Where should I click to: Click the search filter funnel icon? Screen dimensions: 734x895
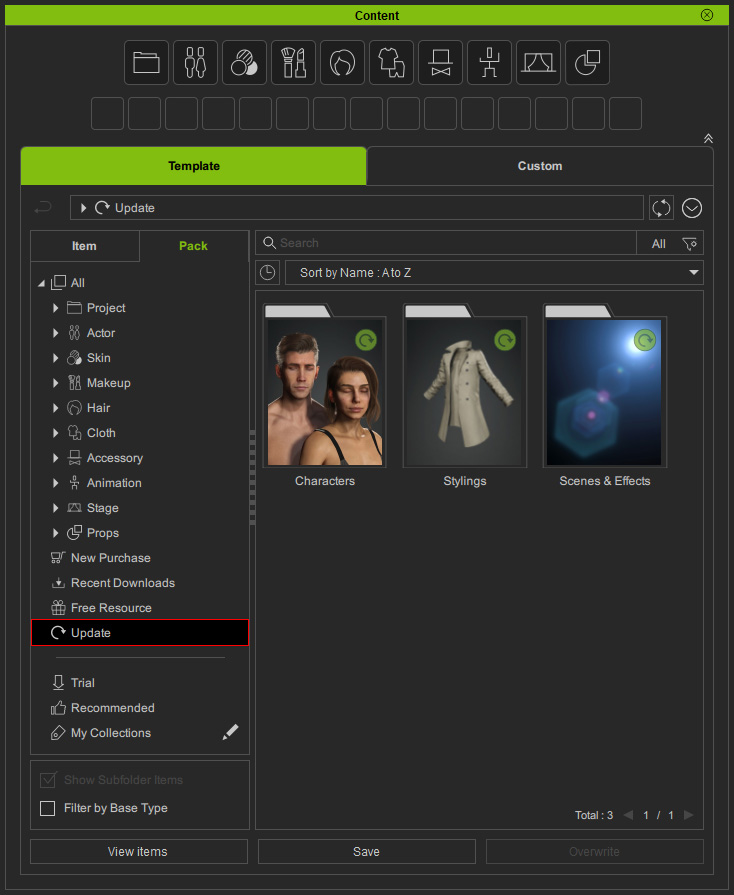[689, 243]
